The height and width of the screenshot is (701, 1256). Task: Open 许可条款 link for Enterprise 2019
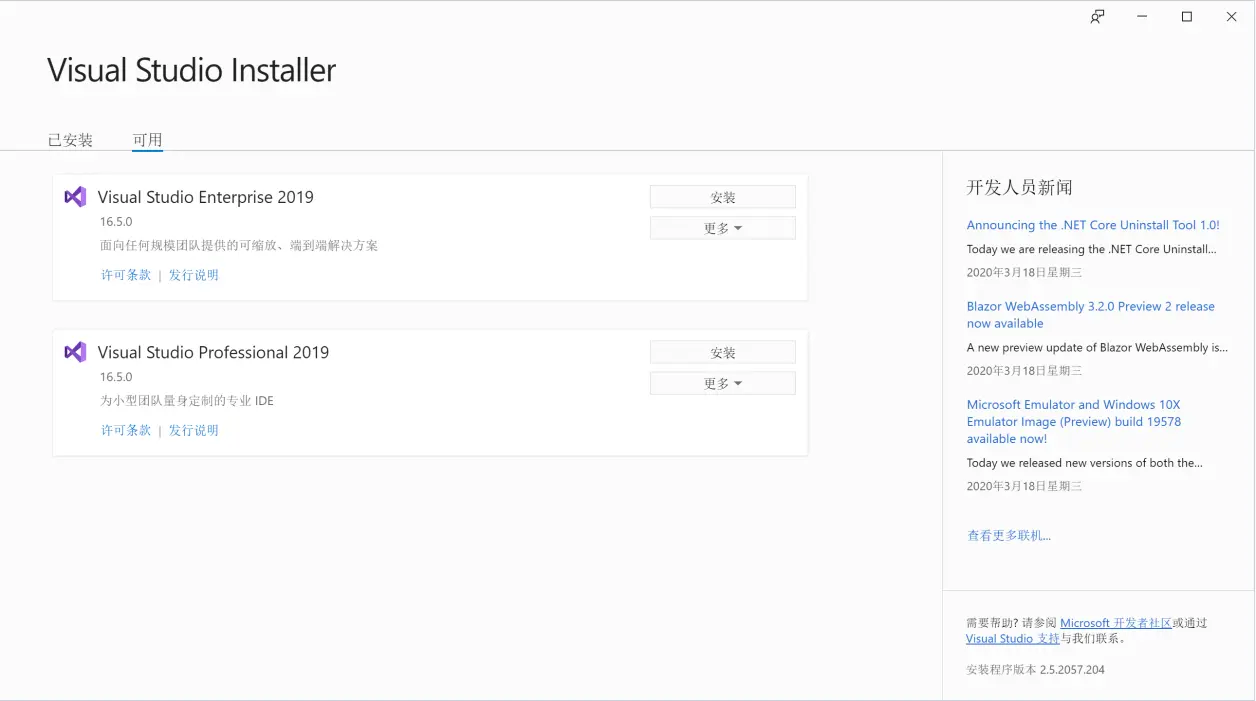coord(126,275)
